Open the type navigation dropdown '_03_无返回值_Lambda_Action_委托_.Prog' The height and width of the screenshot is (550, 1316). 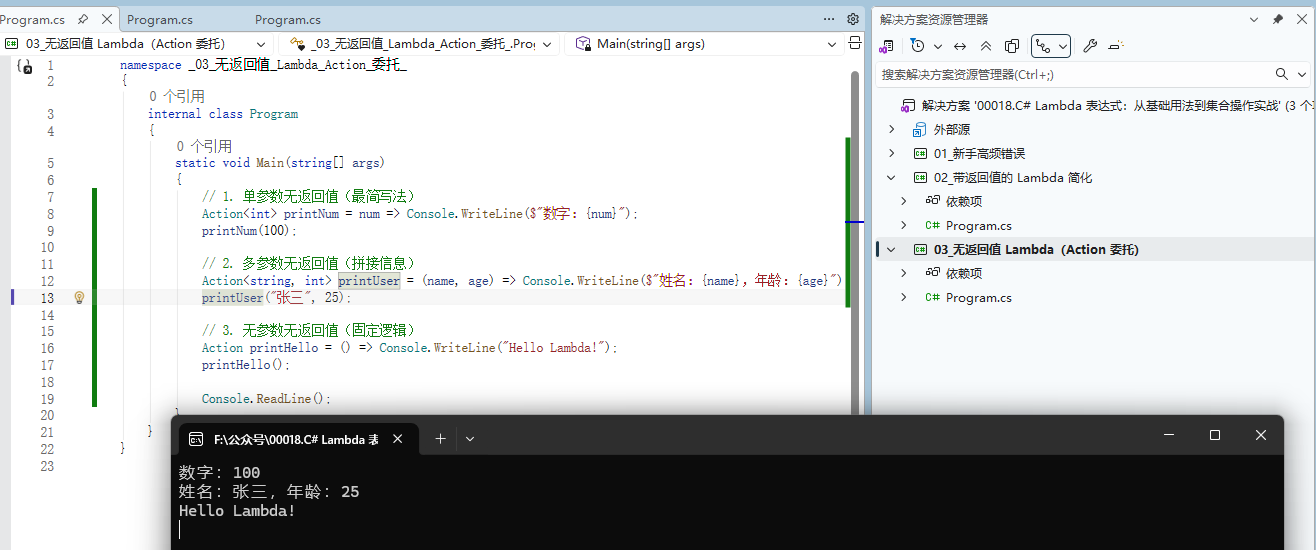(420, 43)
